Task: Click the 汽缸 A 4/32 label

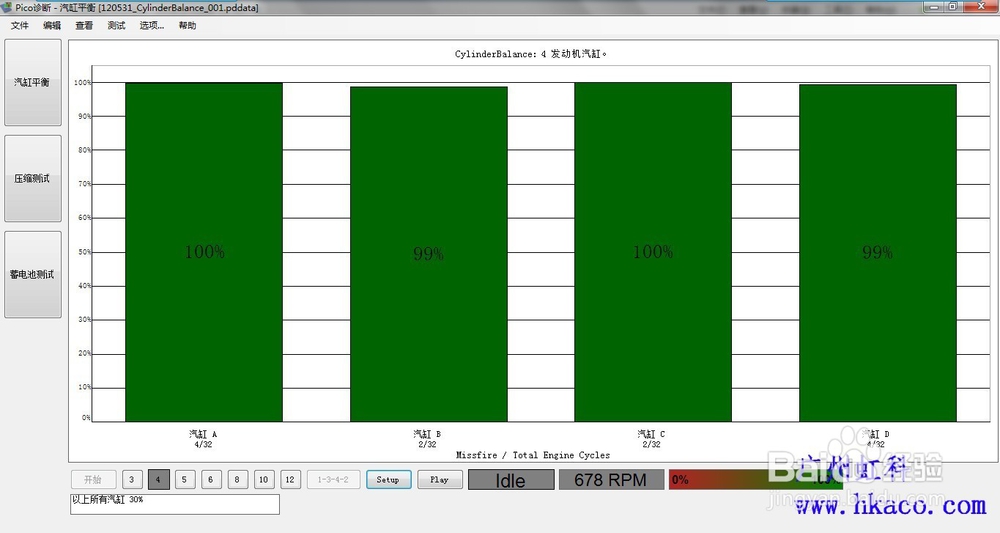Action: pos(203,439)
